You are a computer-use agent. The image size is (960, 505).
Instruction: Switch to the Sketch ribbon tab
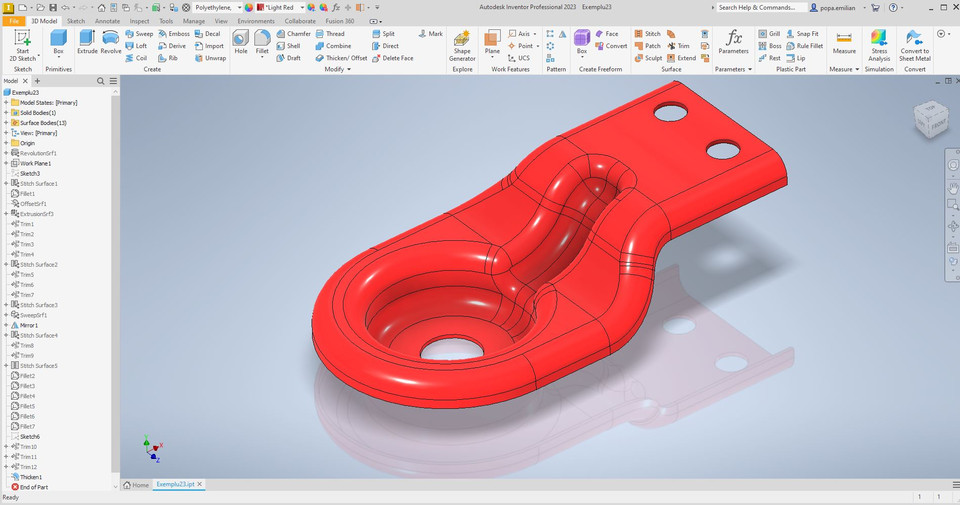[x=76, y=21]
